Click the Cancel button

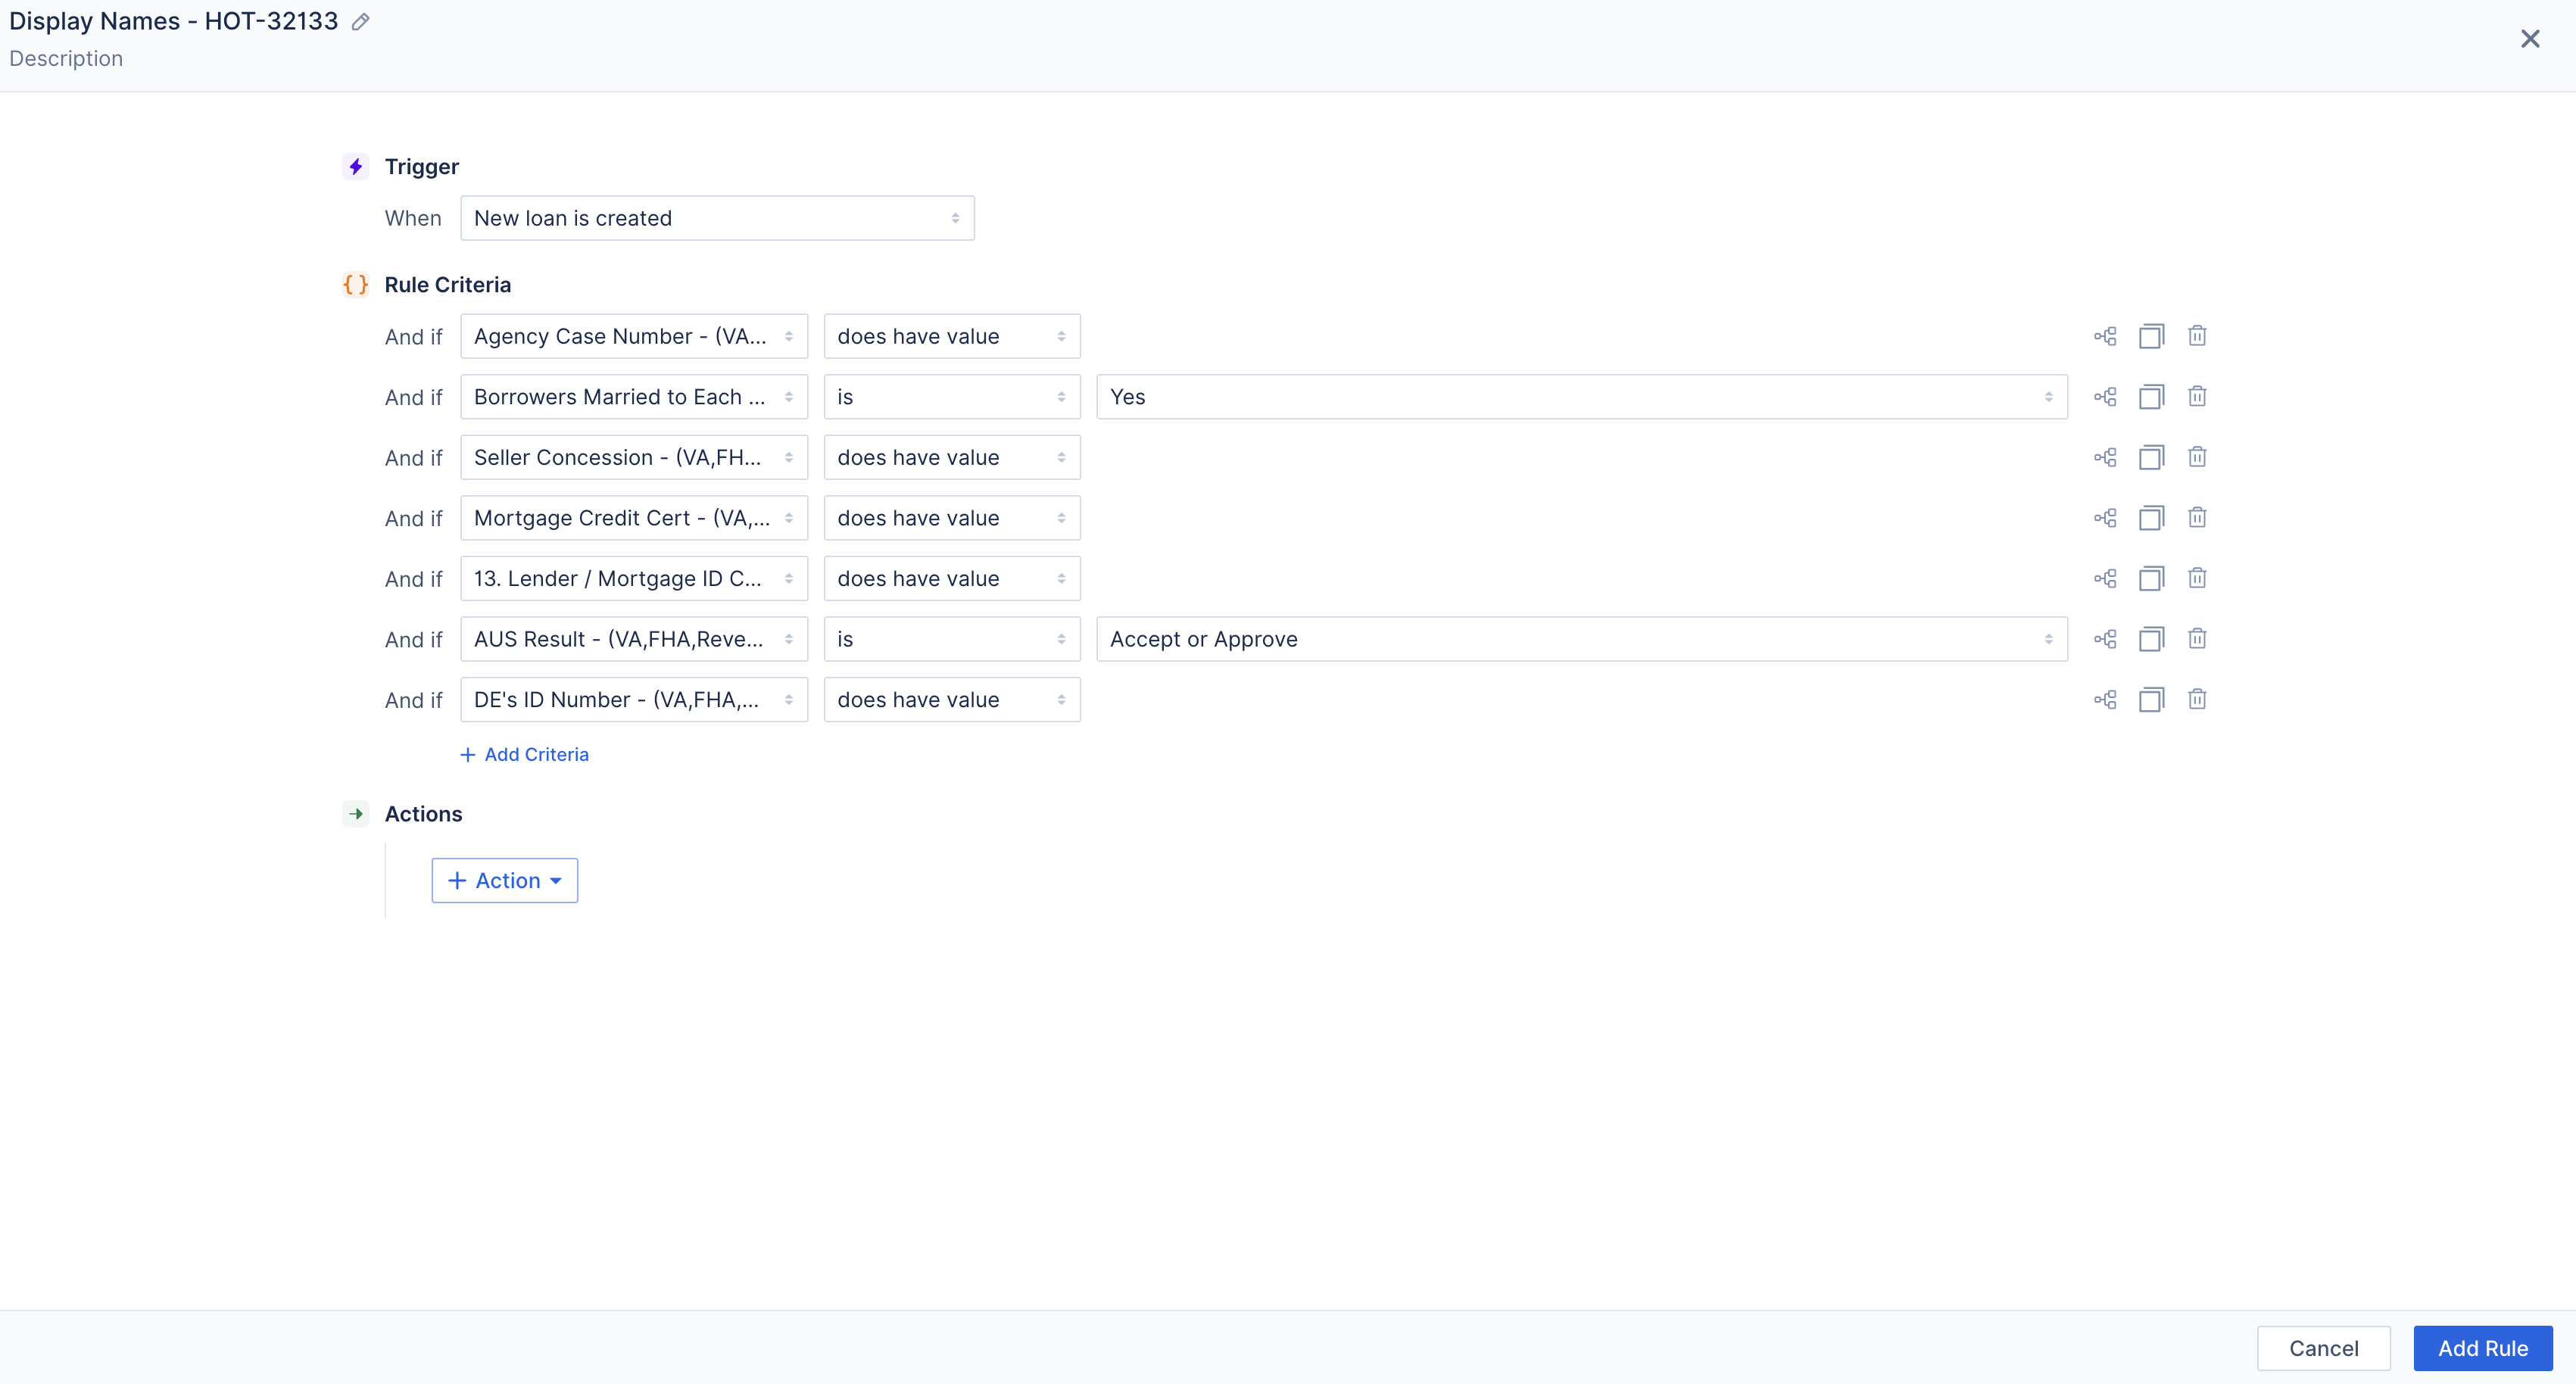[2323, 1348]
